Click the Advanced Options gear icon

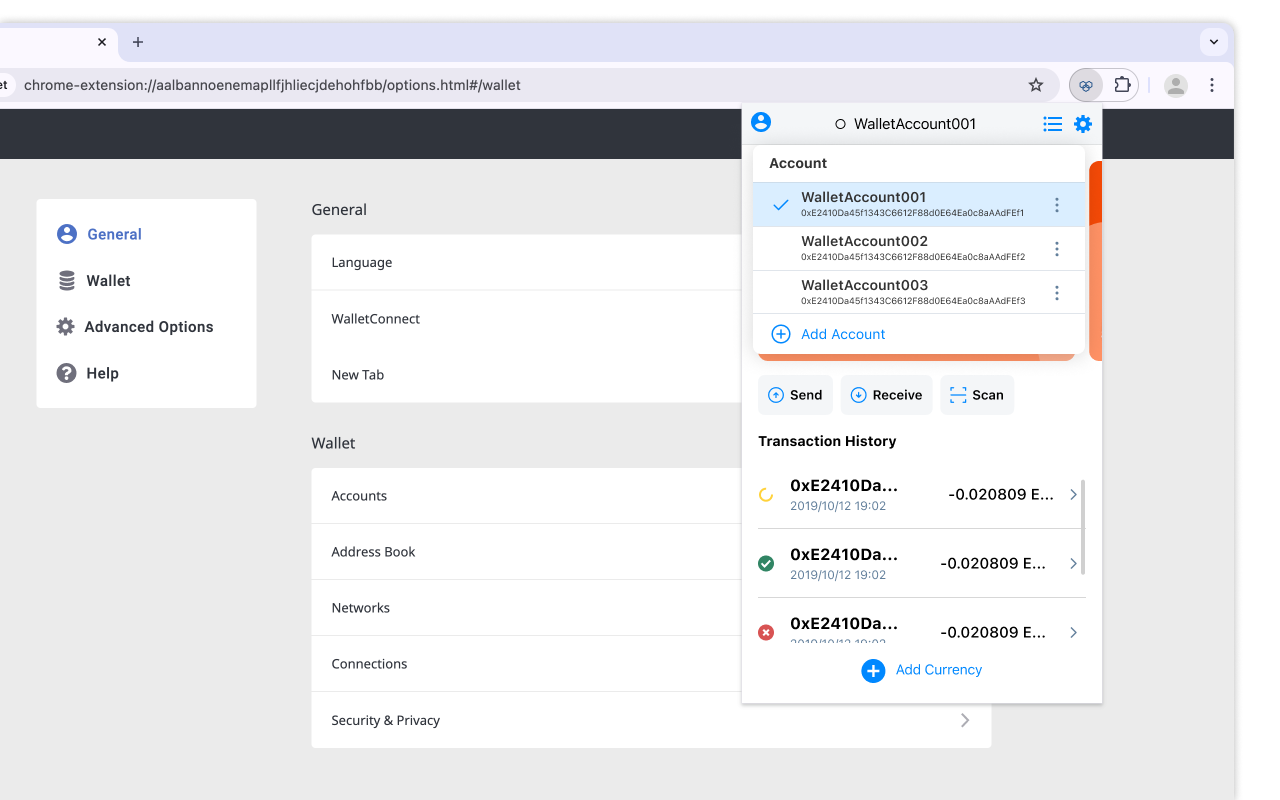[x=66, y=327]
